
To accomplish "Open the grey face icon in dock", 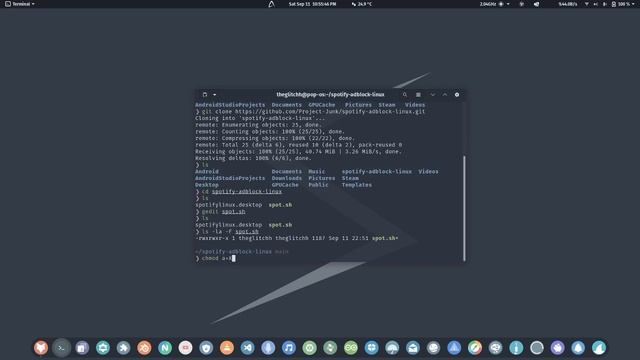I will 433,348.
